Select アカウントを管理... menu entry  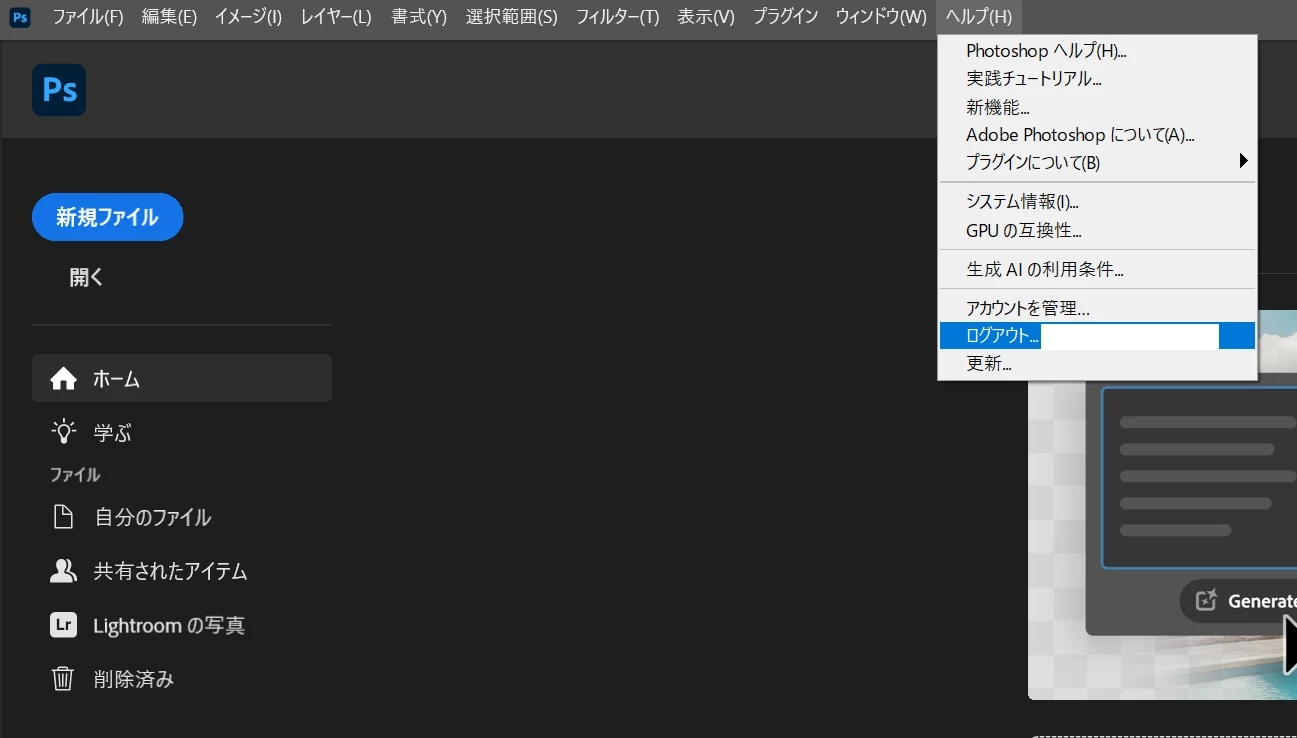(1097, 308)
